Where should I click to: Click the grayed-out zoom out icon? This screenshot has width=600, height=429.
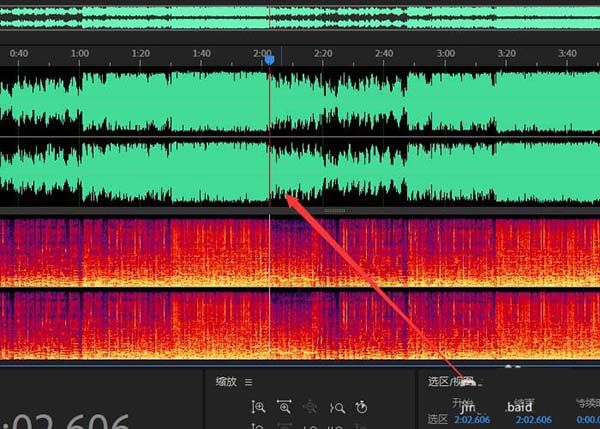pos(309,407)
